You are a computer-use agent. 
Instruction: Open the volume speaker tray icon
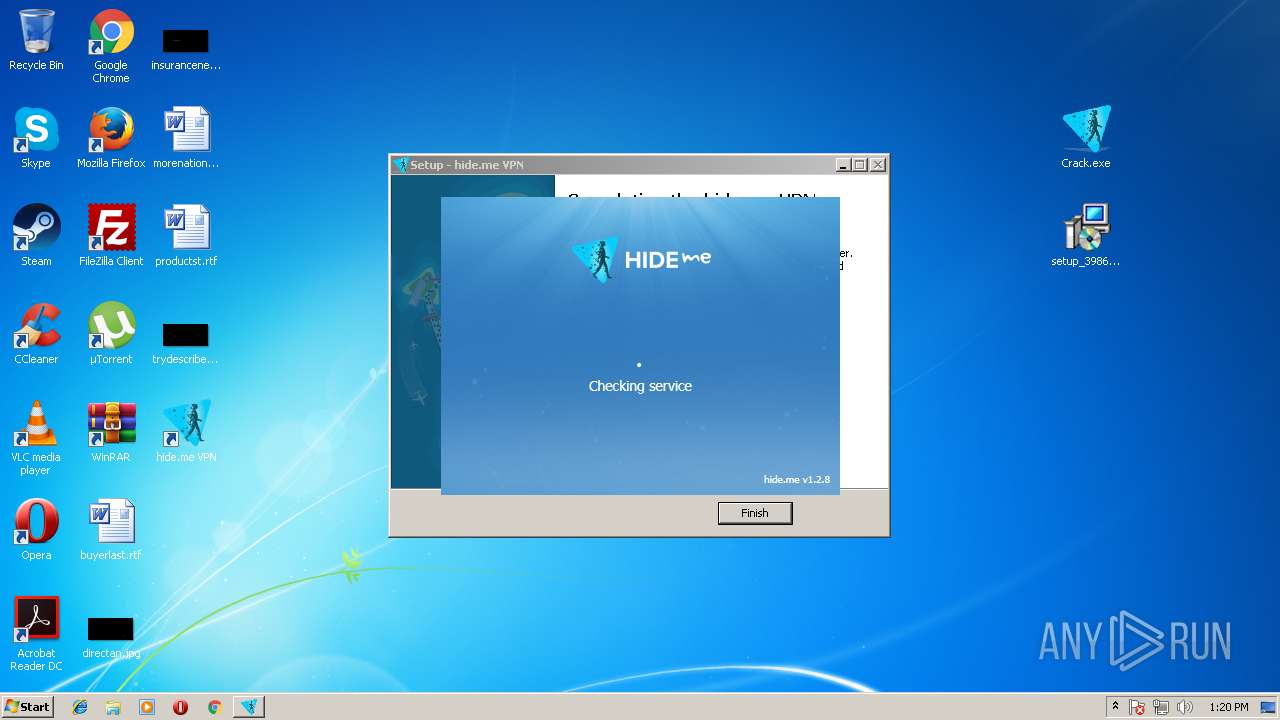tap(1185, 707)
